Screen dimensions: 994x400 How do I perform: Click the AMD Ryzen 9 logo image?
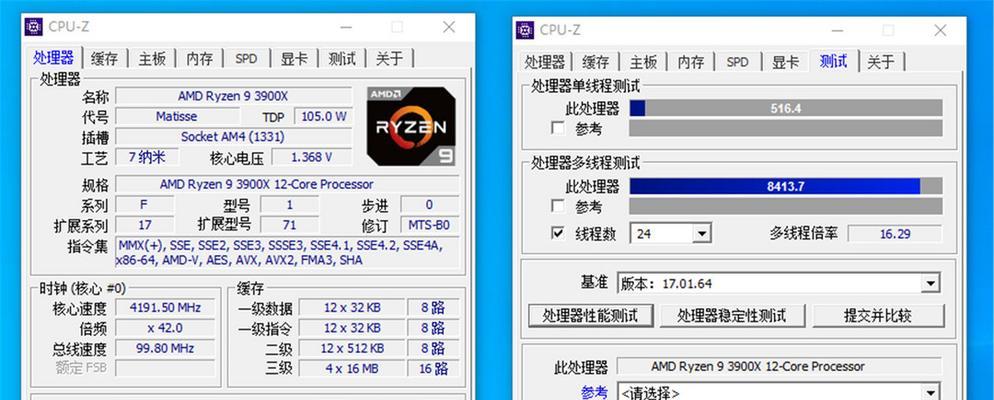411,126
